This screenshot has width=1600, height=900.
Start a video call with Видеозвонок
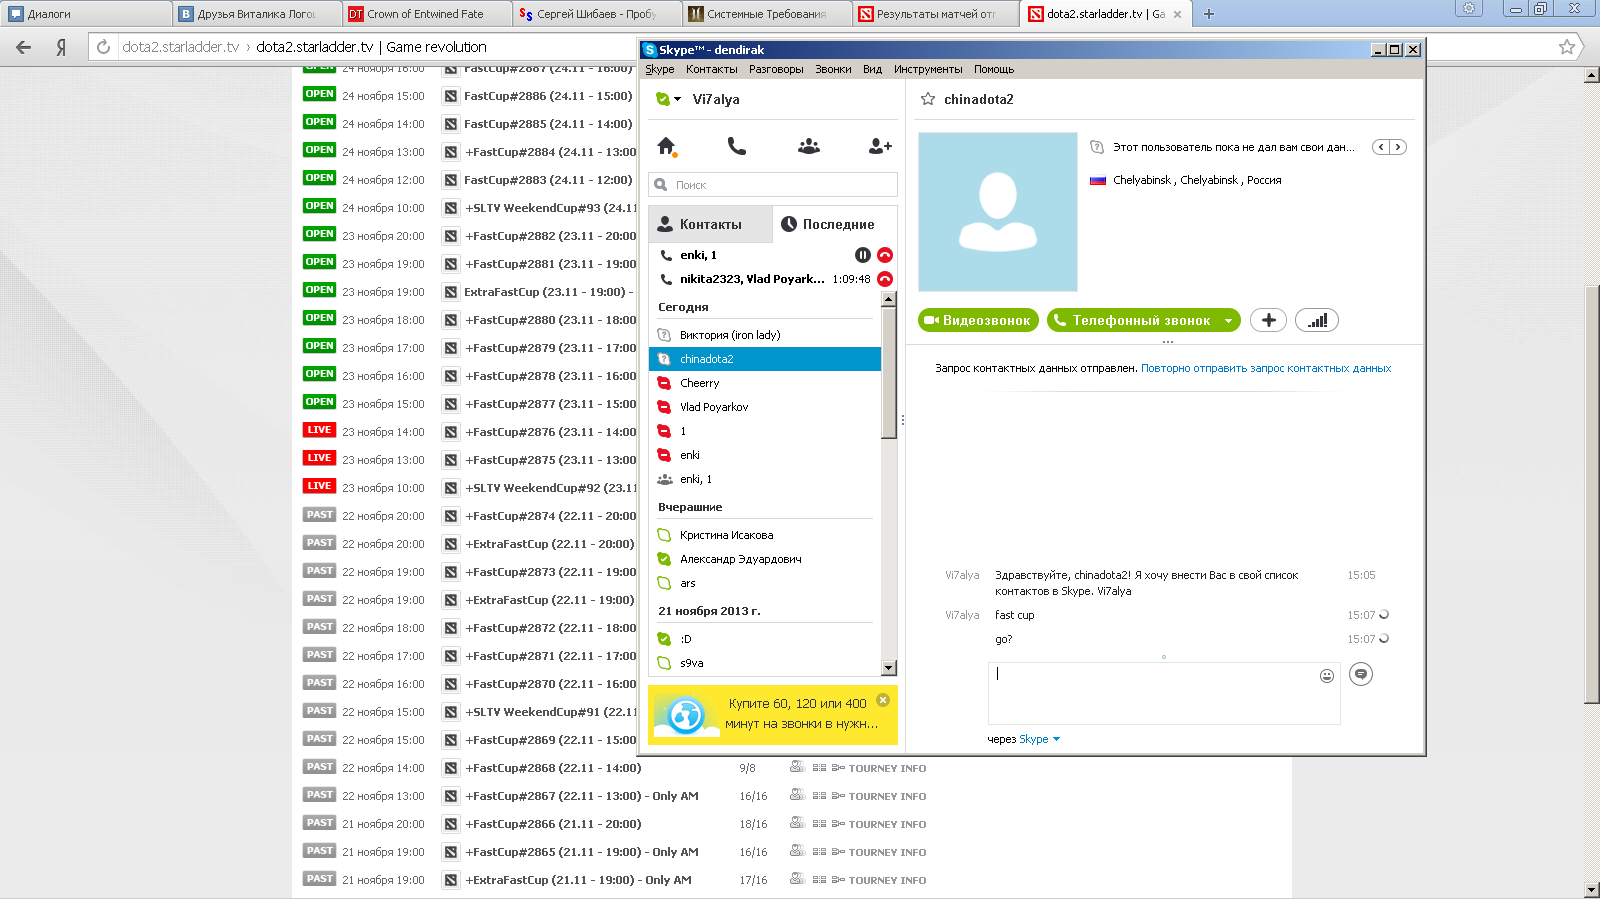pyautogui.click(x=978, y=320)
